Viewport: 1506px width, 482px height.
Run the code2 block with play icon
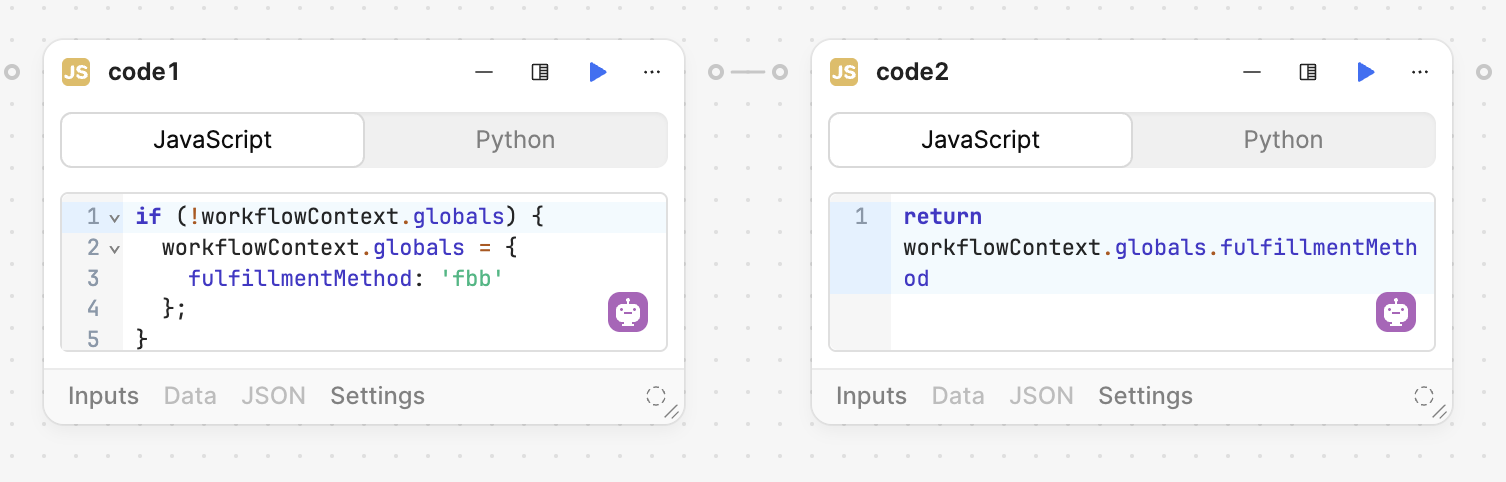click(1366, 72)
